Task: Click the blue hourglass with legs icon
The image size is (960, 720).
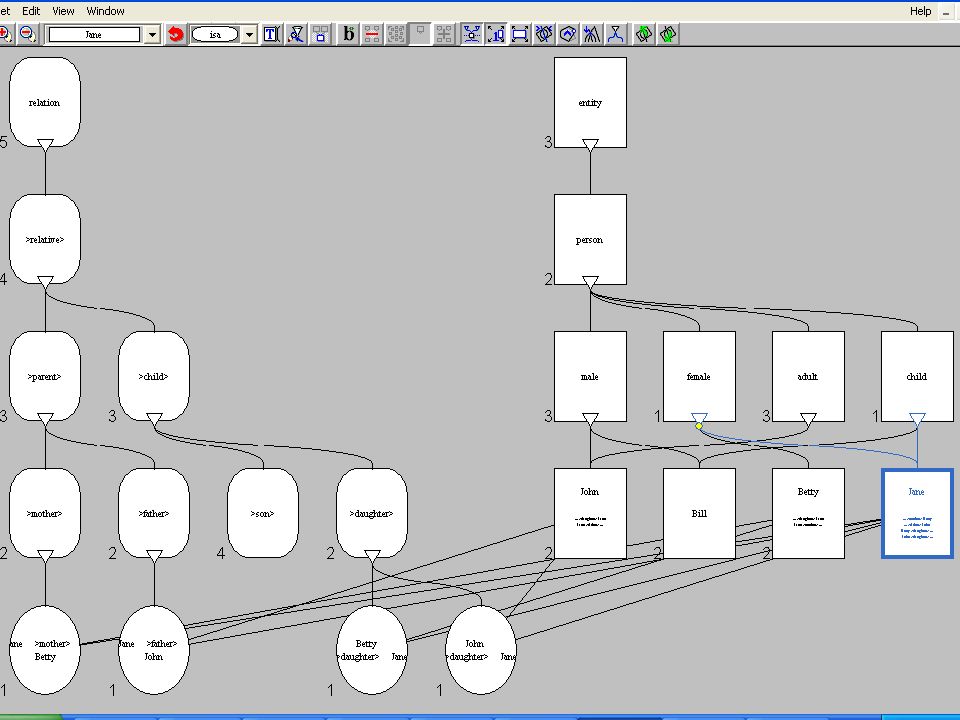Action: (616, 34)
